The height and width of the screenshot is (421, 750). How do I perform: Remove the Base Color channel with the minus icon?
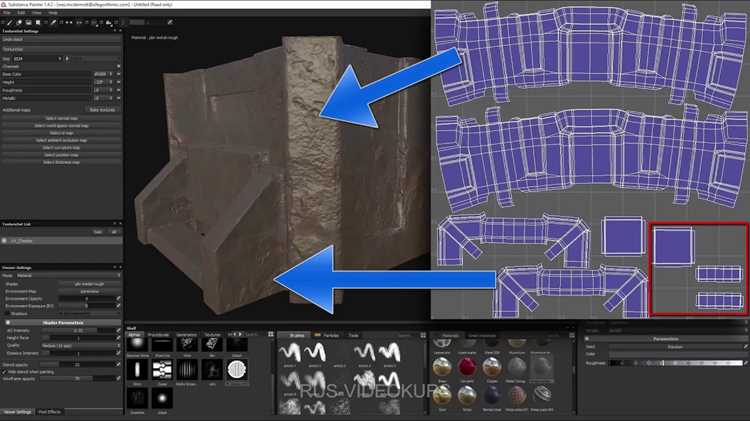click(x=119, y=74)
